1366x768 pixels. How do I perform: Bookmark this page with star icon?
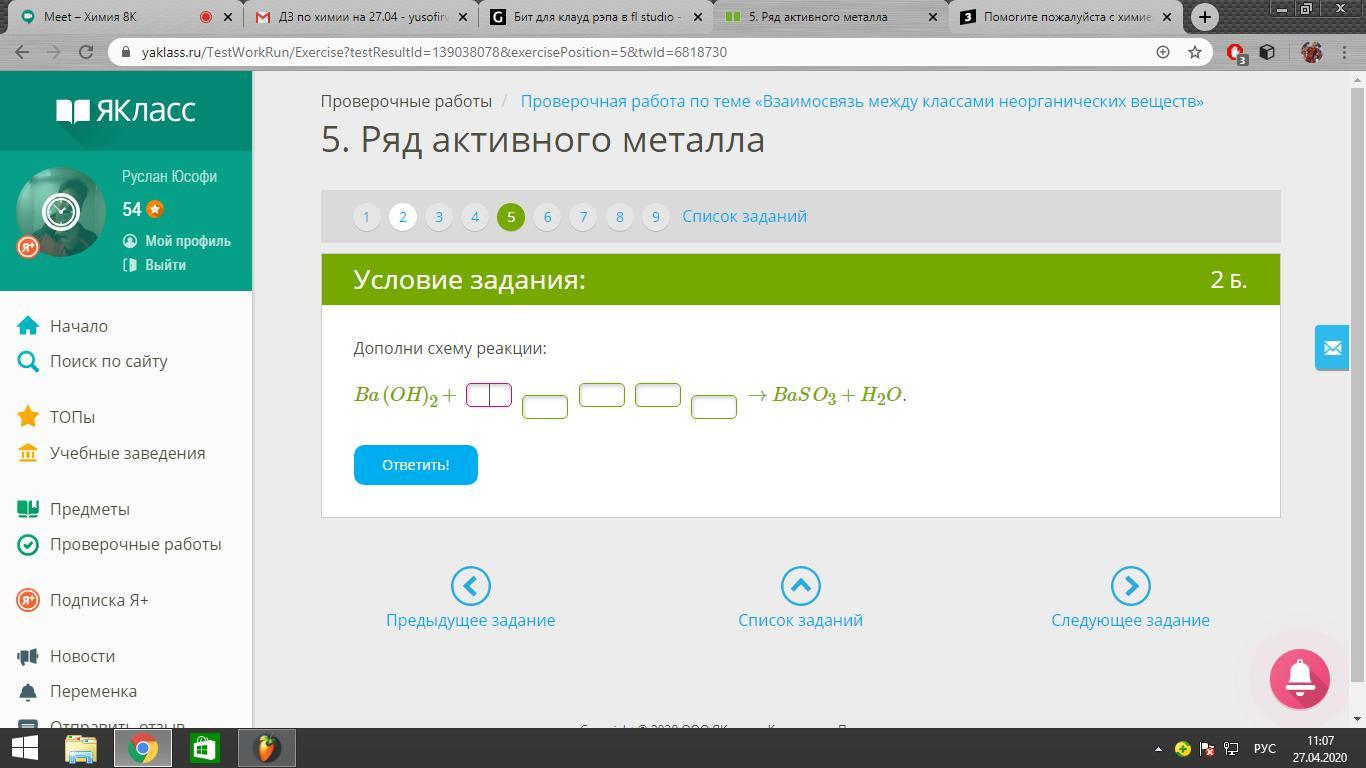[x=1194, y=52]
